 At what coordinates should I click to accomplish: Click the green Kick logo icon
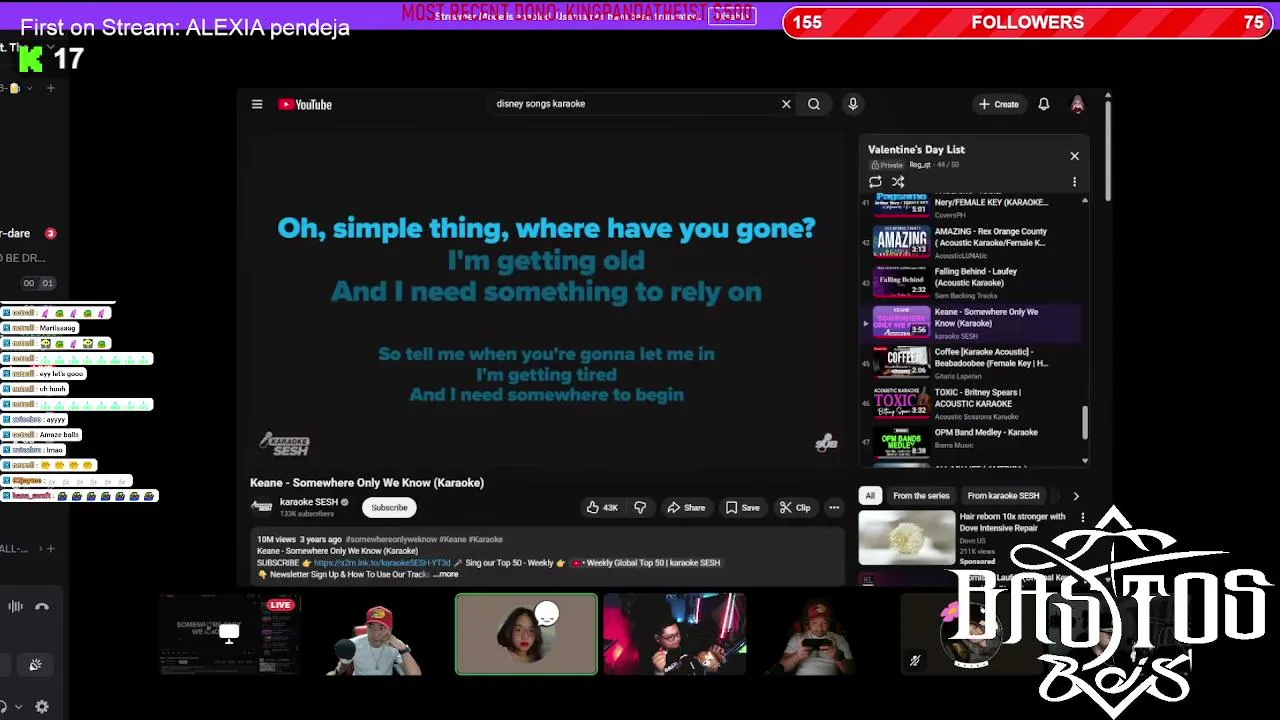click(x=31, y=59)
